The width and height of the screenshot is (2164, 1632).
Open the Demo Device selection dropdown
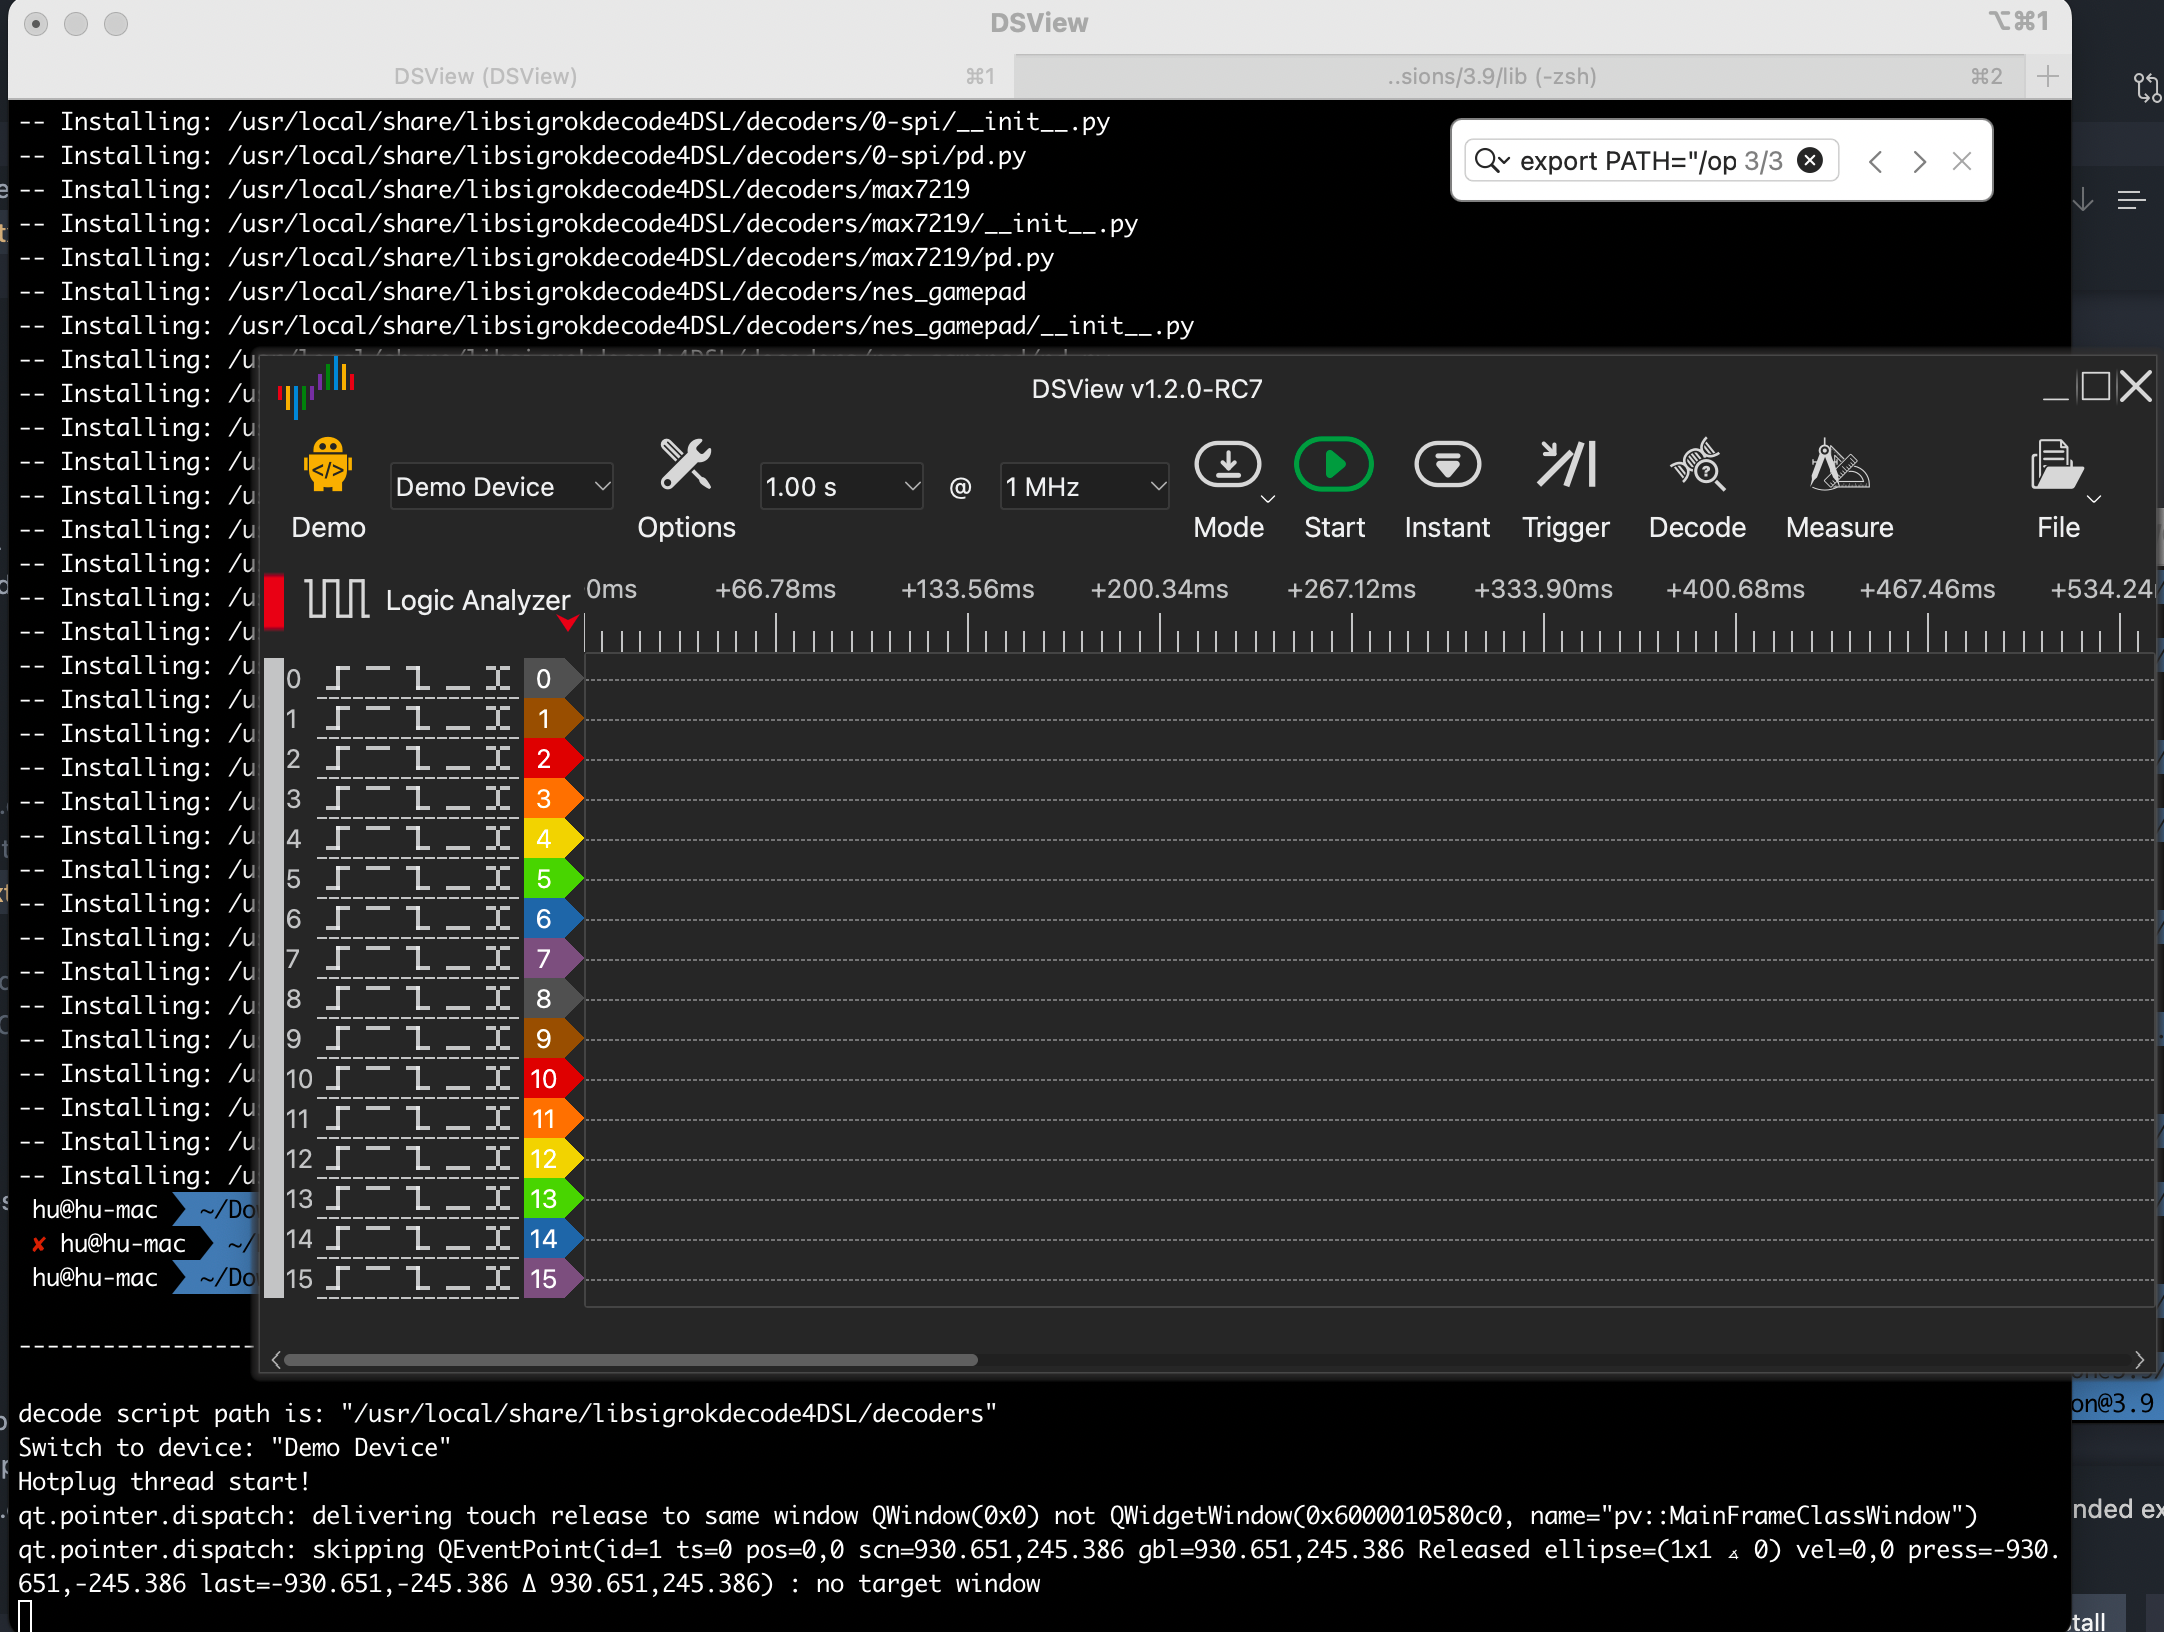(502, 486)
